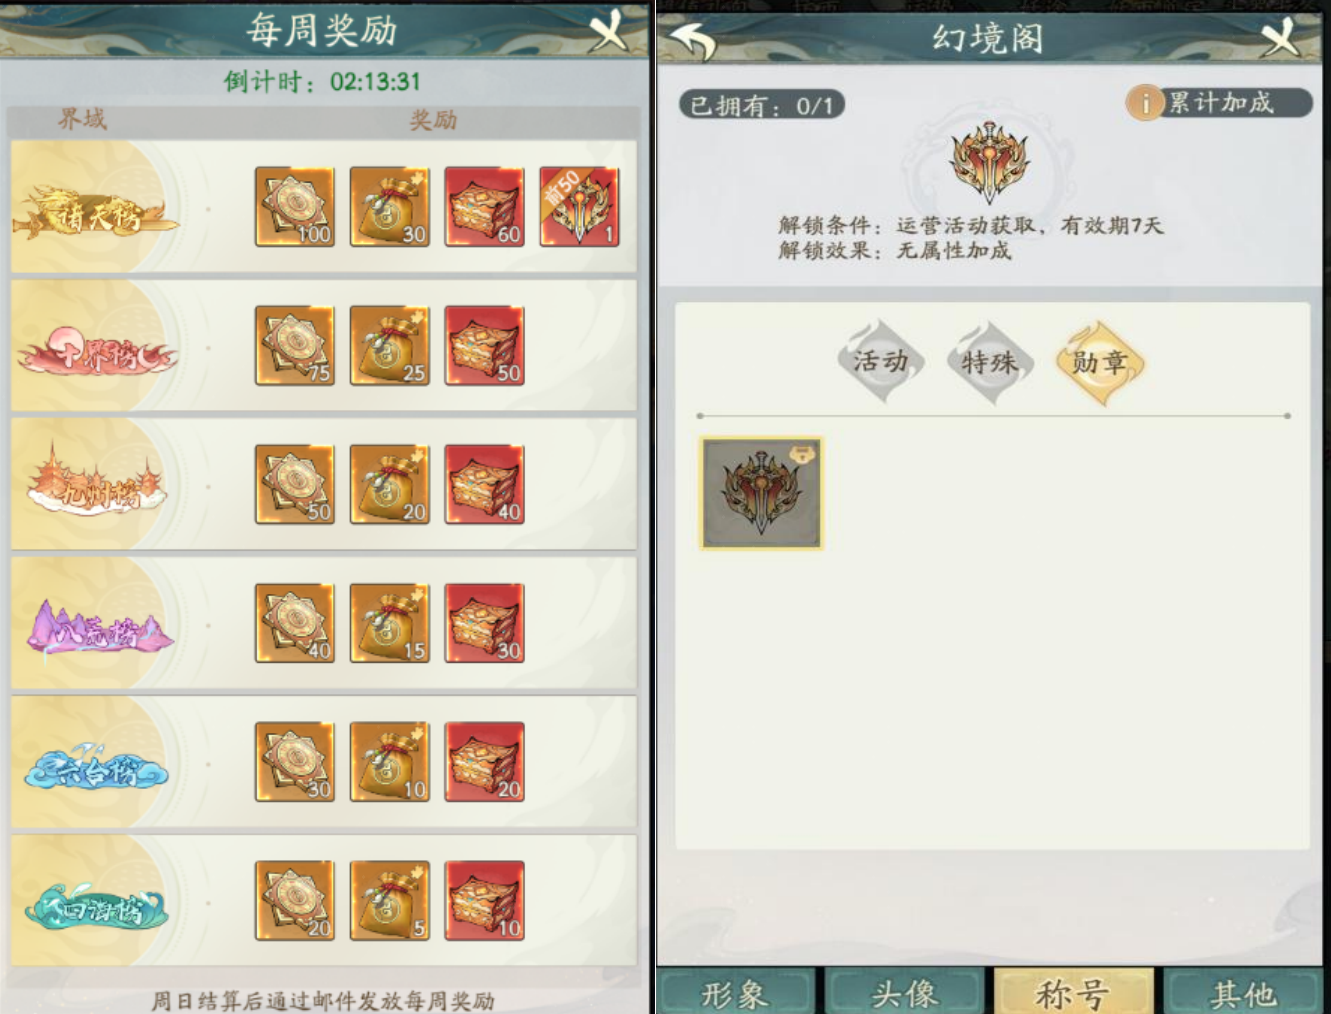The width and height of the screenshot is (1331, 1014).
Task: Tap the gold bag reward showing 25
Action: click(x=390, y=346)
